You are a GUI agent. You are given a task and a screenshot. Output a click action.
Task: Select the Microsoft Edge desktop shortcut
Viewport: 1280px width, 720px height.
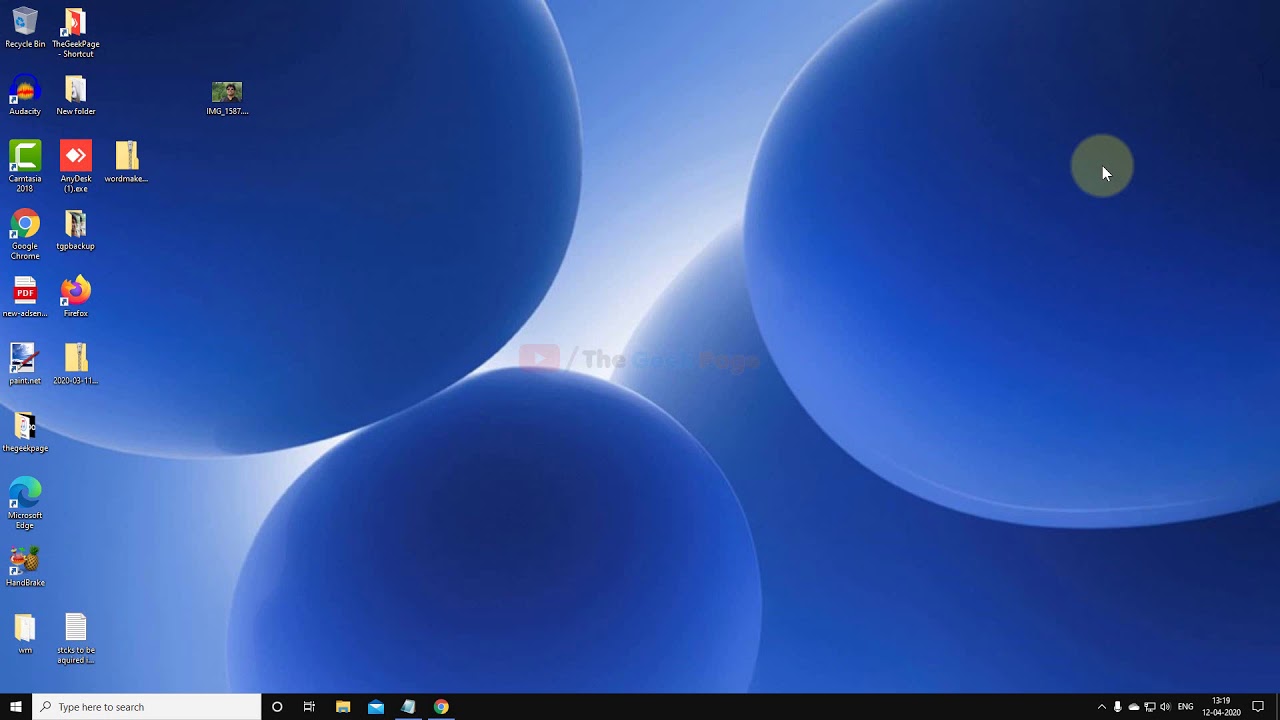[x=25, y=503]
